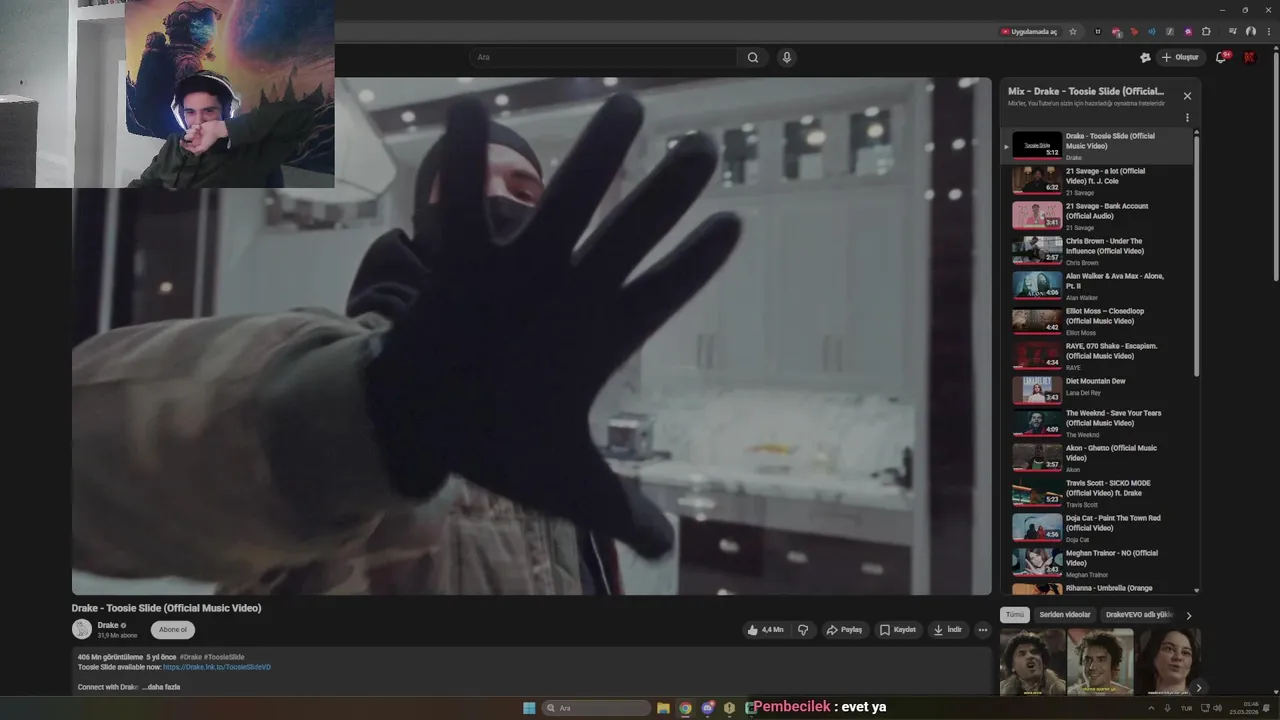Select the Tümü filter chip
Image resolution: width=1280 pixels, height=720 pixels.
(x=1015, y=615)
